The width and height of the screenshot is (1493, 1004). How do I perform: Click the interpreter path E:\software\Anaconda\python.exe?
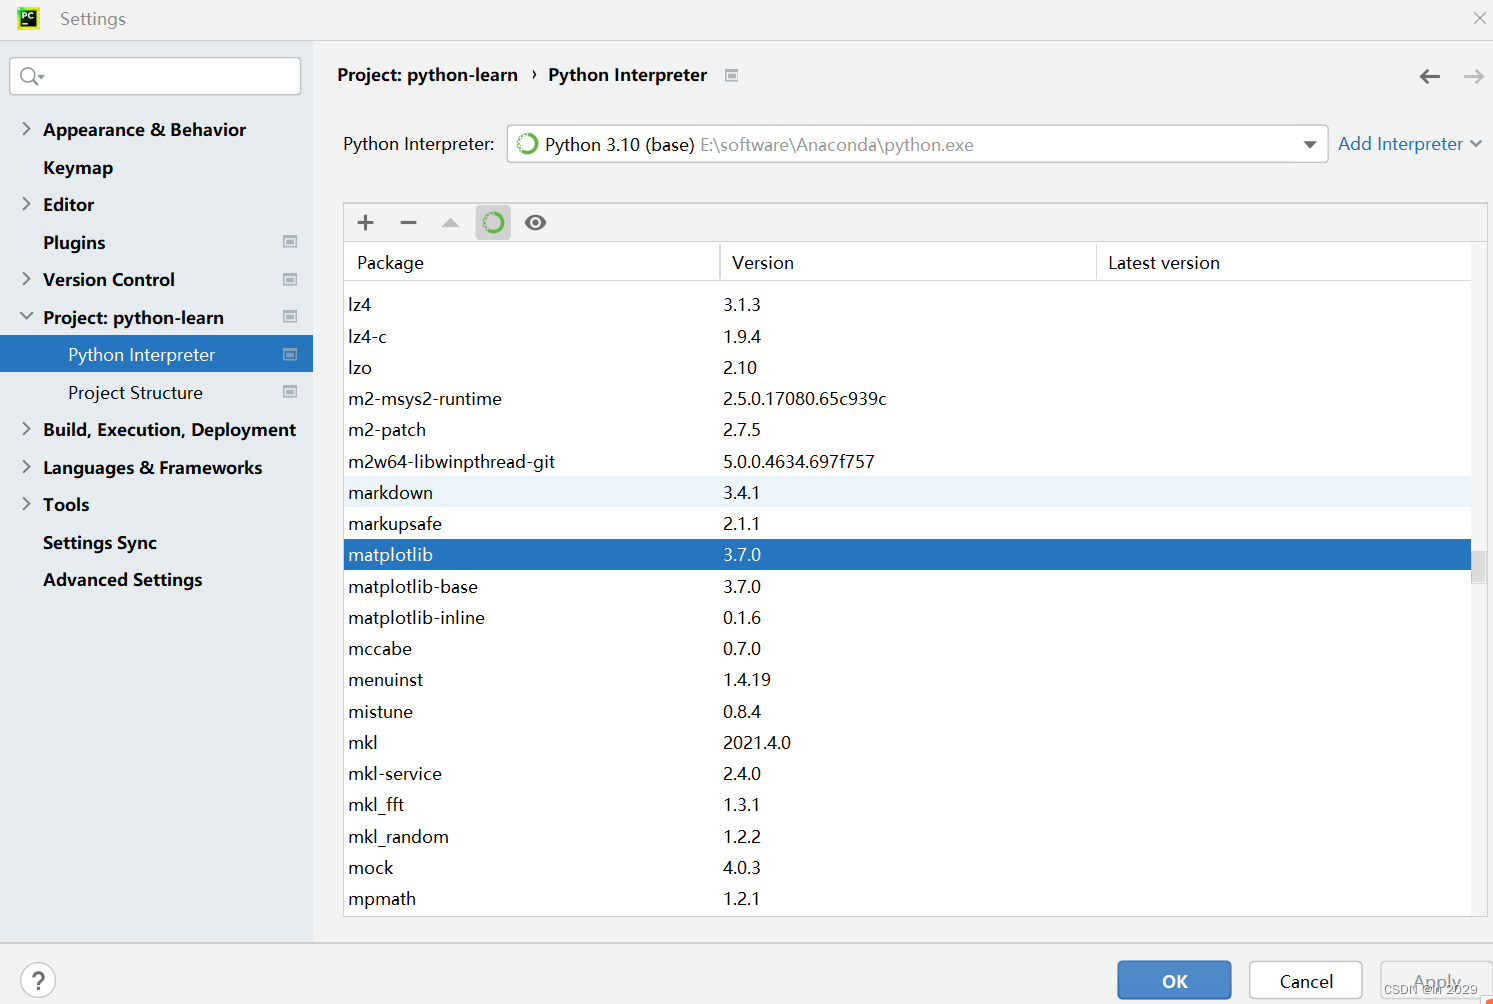coord(837,145)
